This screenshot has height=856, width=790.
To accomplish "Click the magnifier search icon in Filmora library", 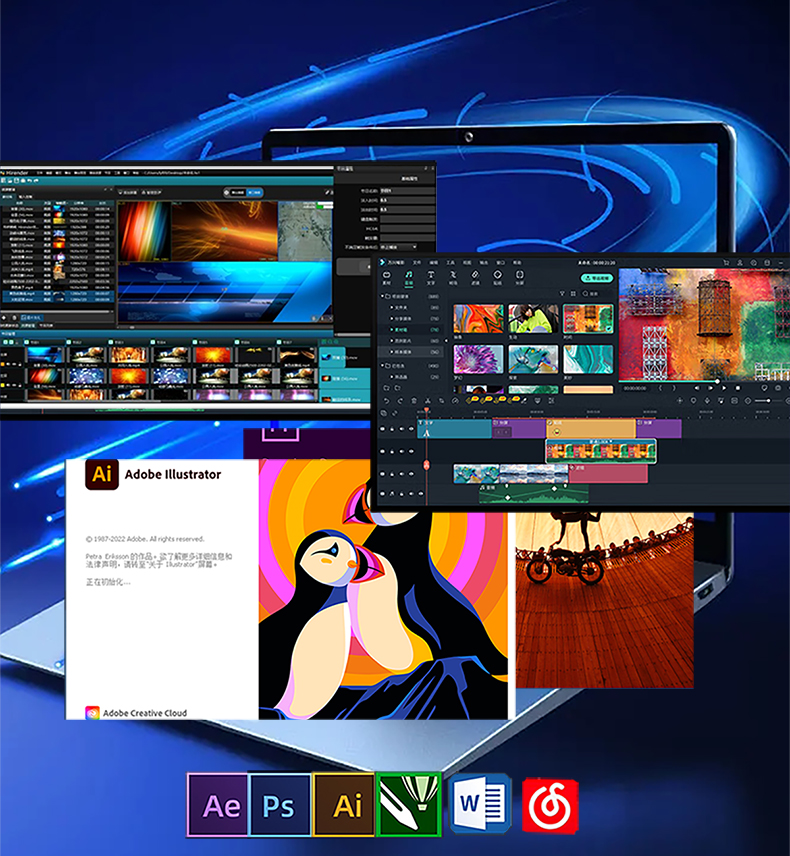I will [585, 294].
